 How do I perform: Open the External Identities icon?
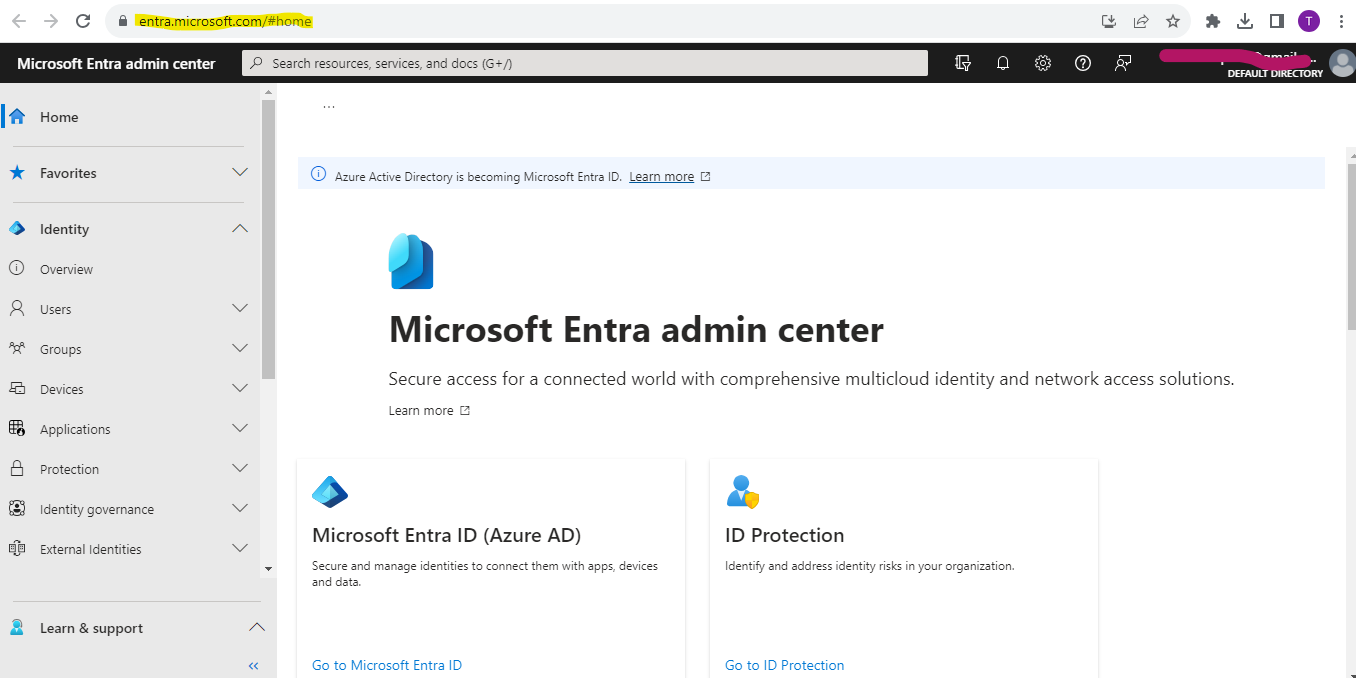click(x=17, y=548)
